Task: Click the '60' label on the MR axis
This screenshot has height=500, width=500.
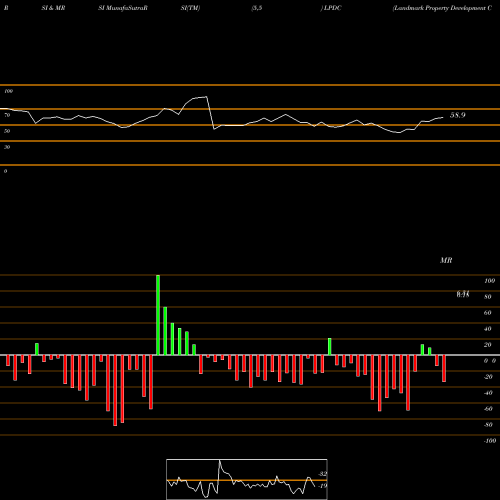Action: point(488,313)
